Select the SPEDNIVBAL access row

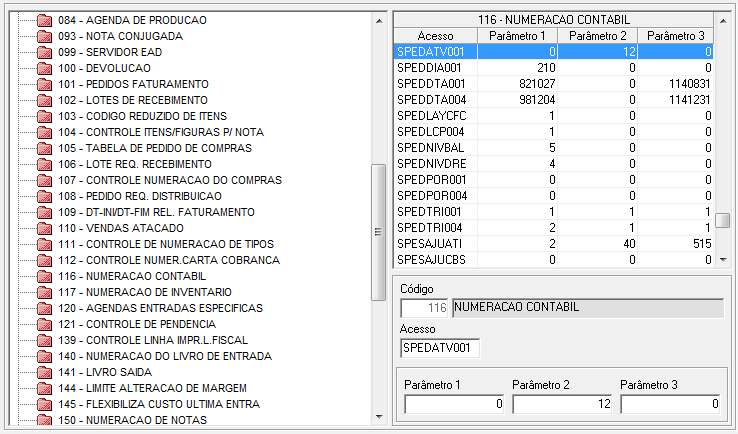click(553, 148)
